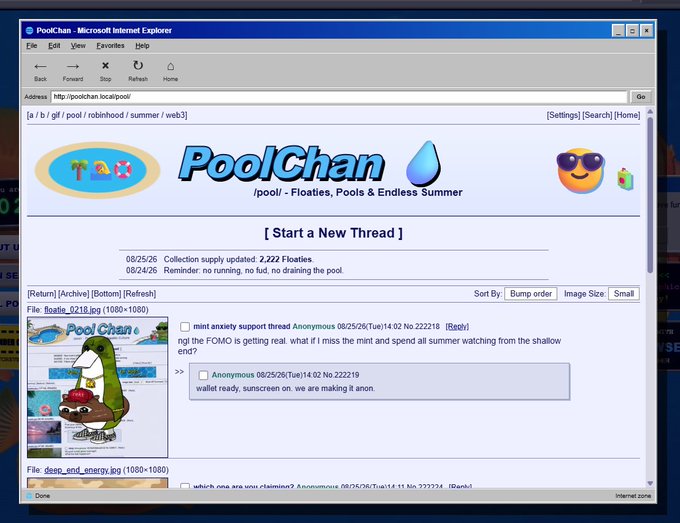
Task: Open the Image Size Small dropdown
Action: tap(624, 294)
